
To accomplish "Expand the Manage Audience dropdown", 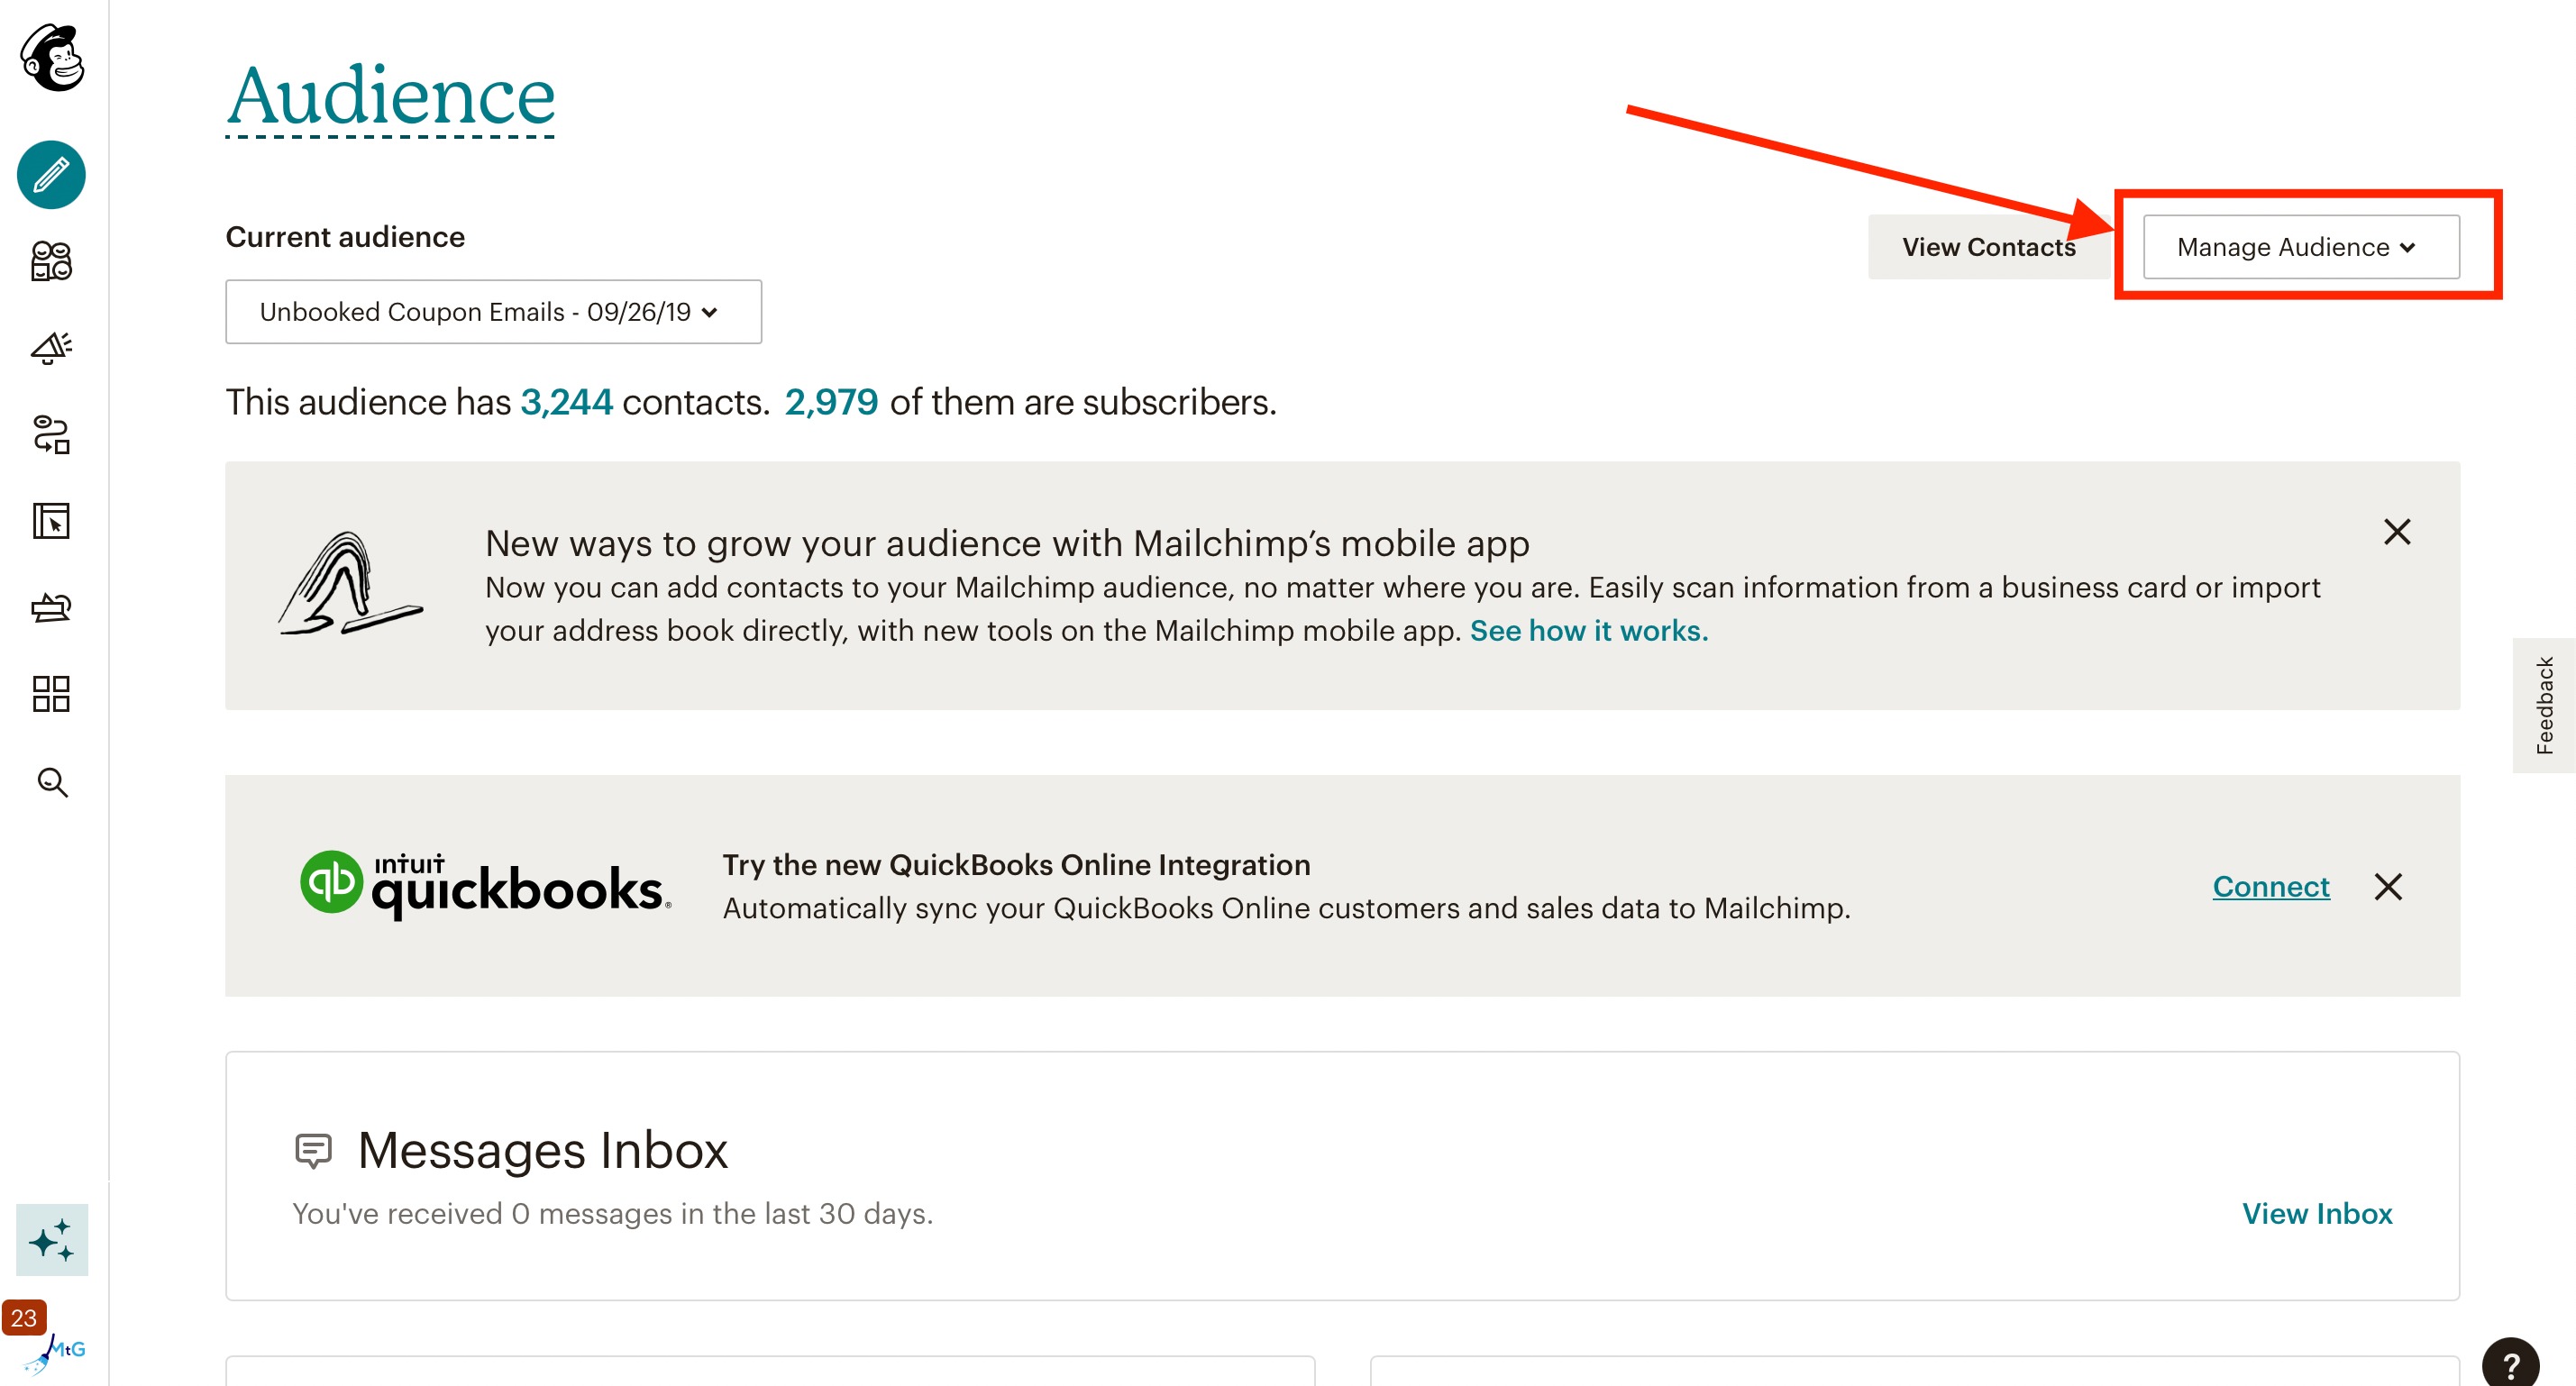I will click(2301, 247).
